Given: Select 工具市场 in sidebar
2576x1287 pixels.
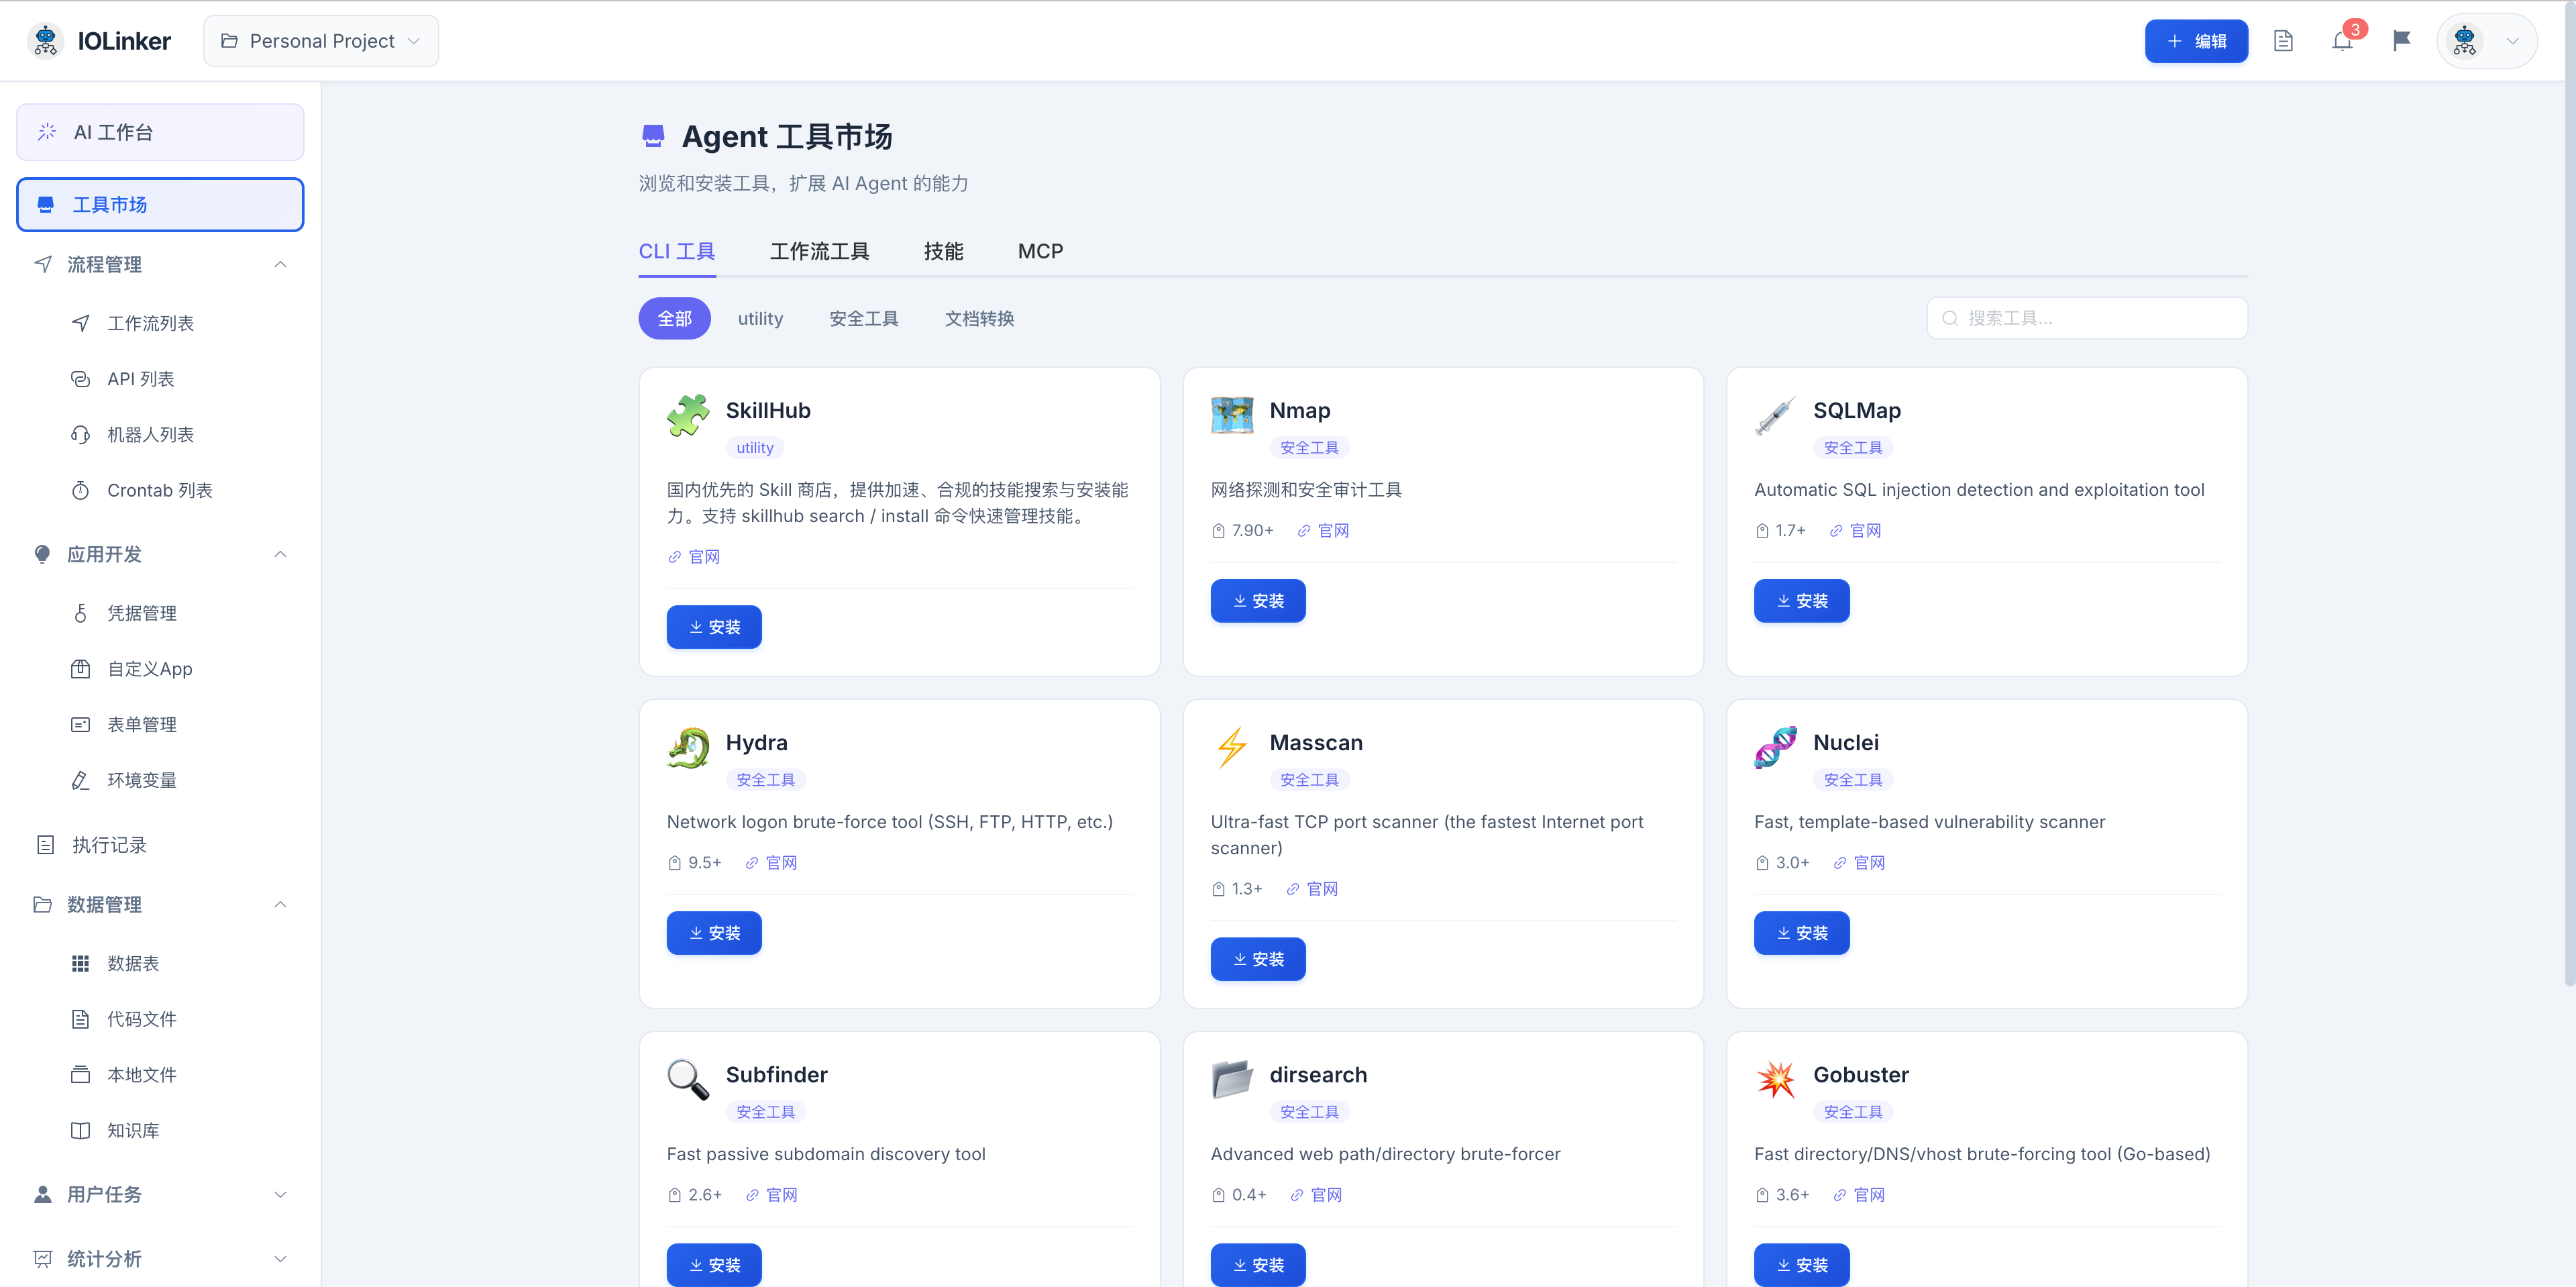Looking at the screenshot, I should point(160,204).
